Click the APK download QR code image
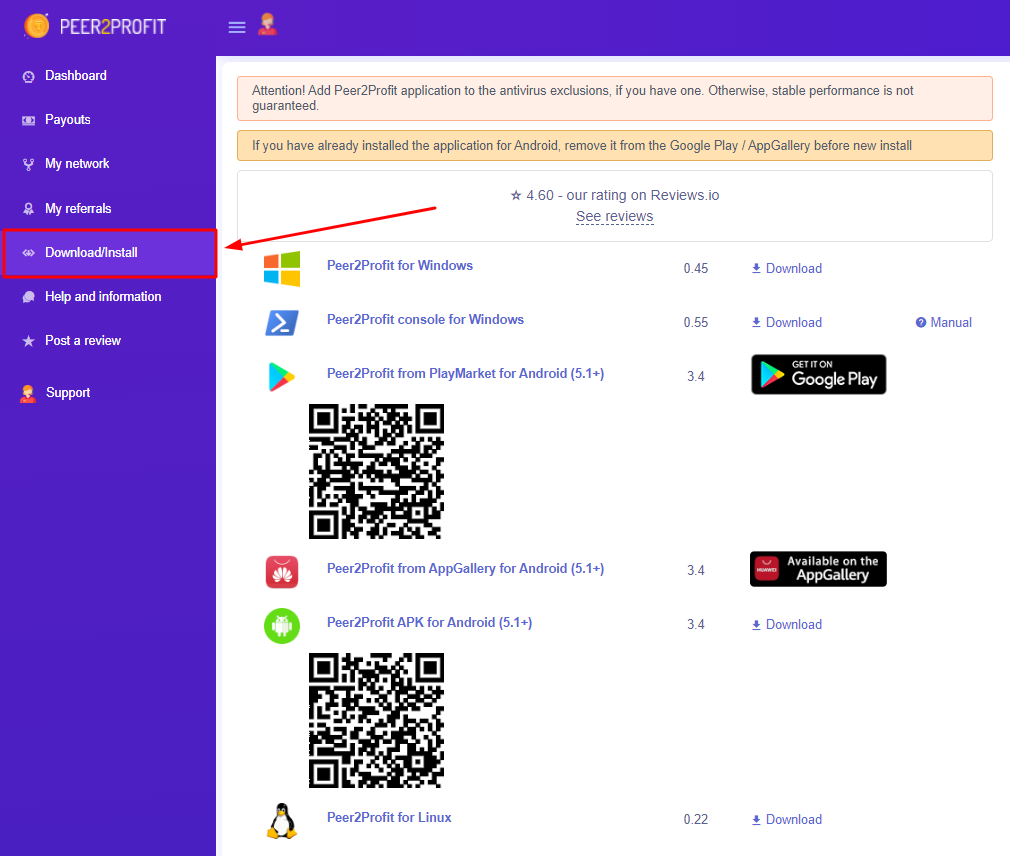Screen dimensions: 1010x856 pyautogui.click(x=376, y=720)
